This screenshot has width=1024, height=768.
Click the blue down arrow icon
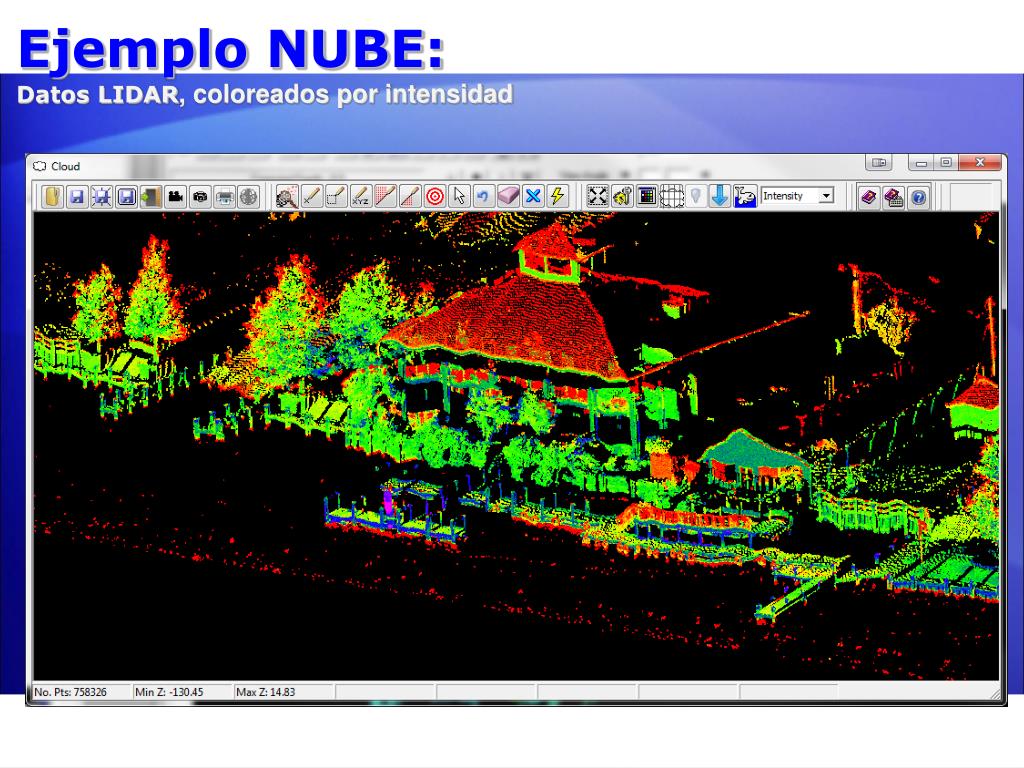(x=720, y=196)
